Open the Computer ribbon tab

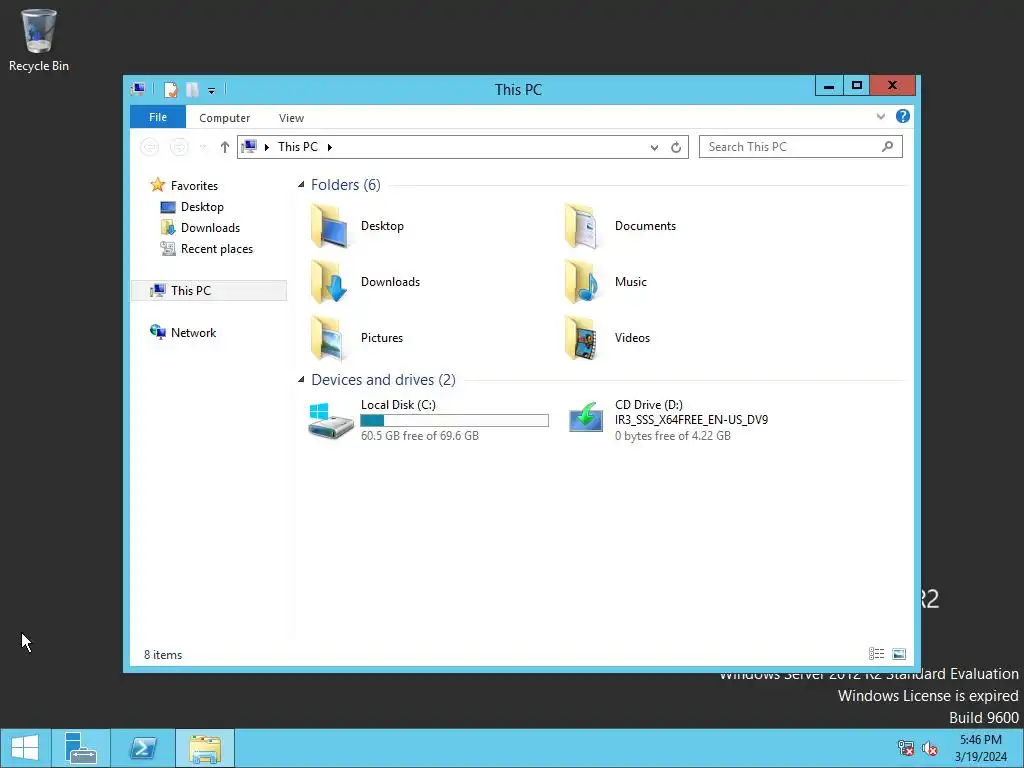(x=225, y=118)
